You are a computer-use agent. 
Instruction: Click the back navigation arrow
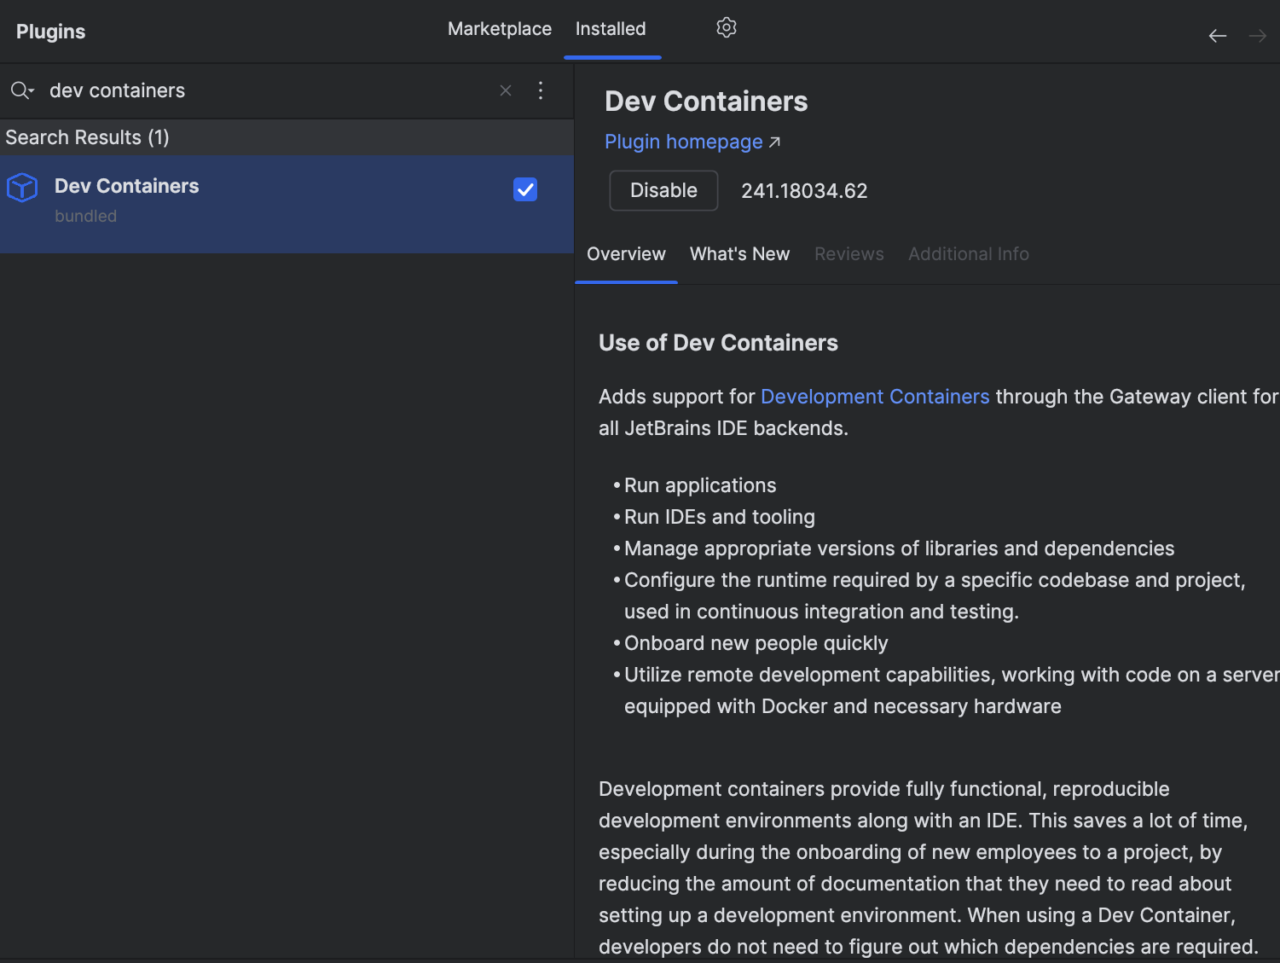tap(1217, 35)
